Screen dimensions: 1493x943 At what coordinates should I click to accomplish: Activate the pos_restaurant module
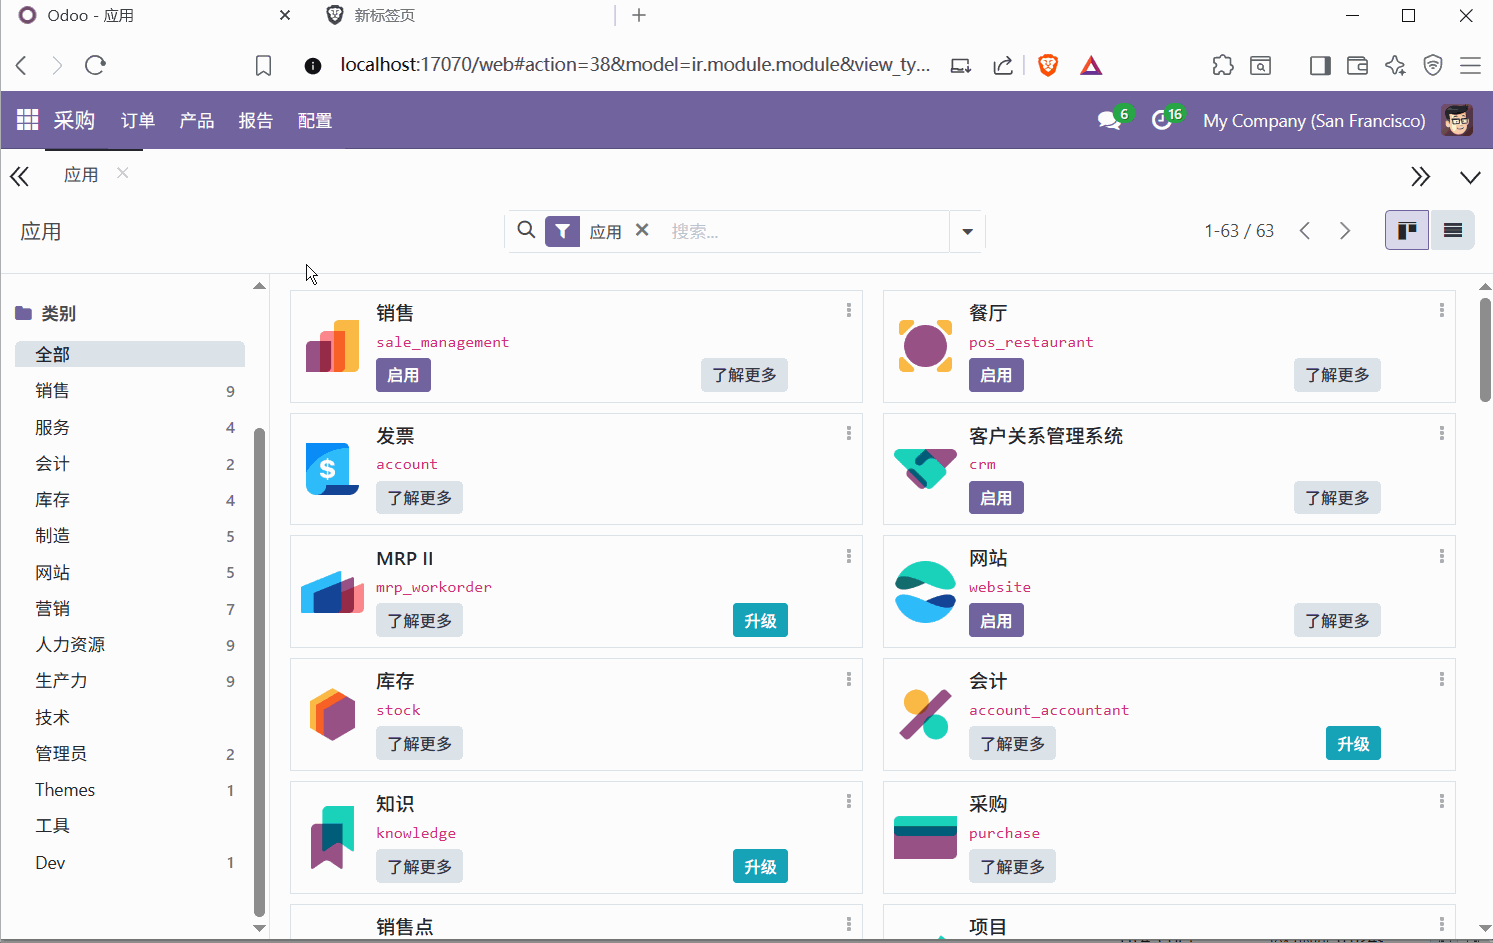(996, 375)
